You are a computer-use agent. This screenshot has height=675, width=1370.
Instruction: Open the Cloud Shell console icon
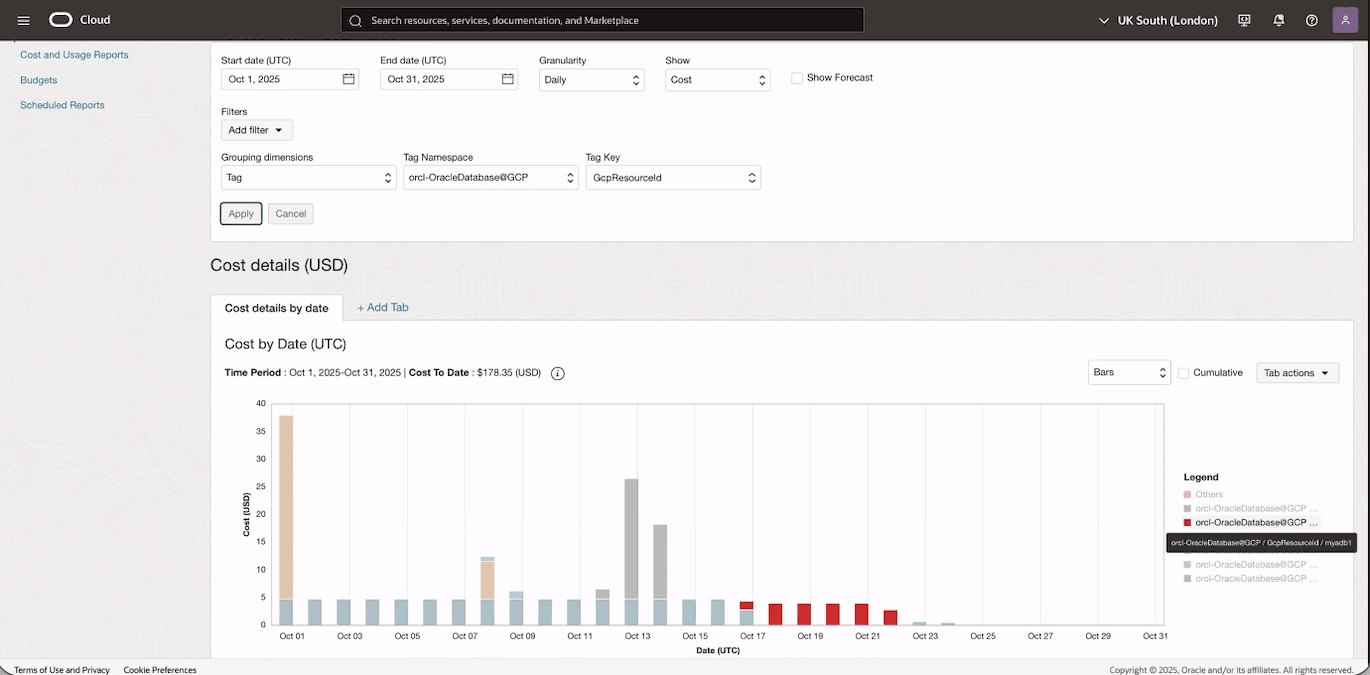pyautogui.click(x=1243, y=19)
